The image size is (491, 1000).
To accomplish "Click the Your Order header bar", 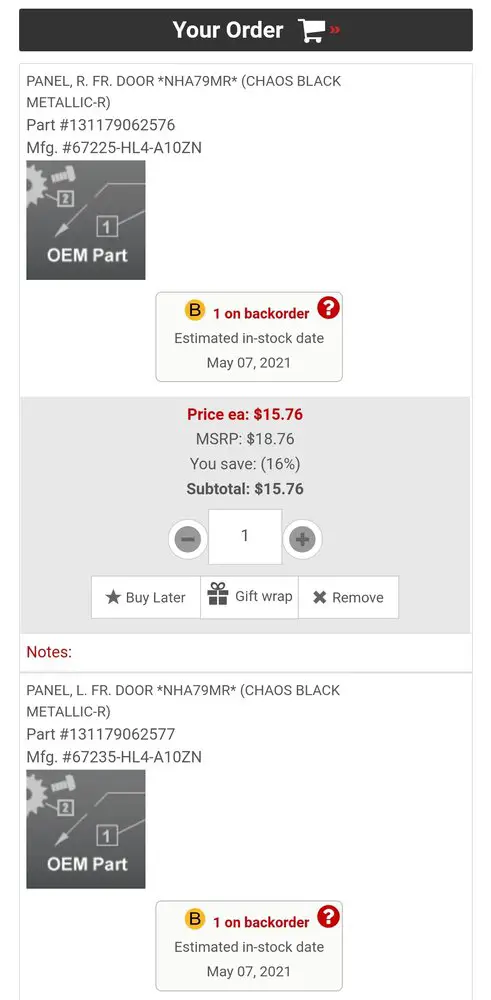I will pos(246,30).
